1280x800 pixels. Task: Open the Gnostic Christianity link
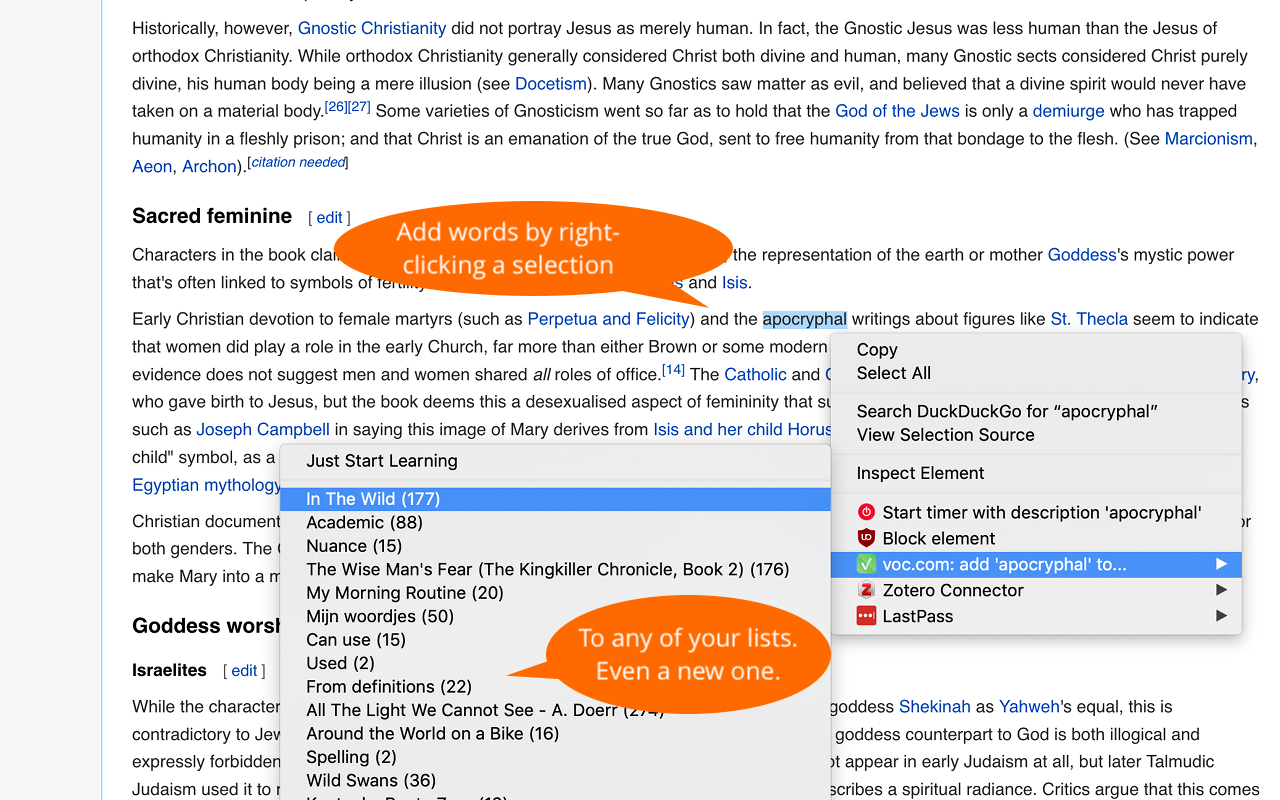[x=372, y=28]
